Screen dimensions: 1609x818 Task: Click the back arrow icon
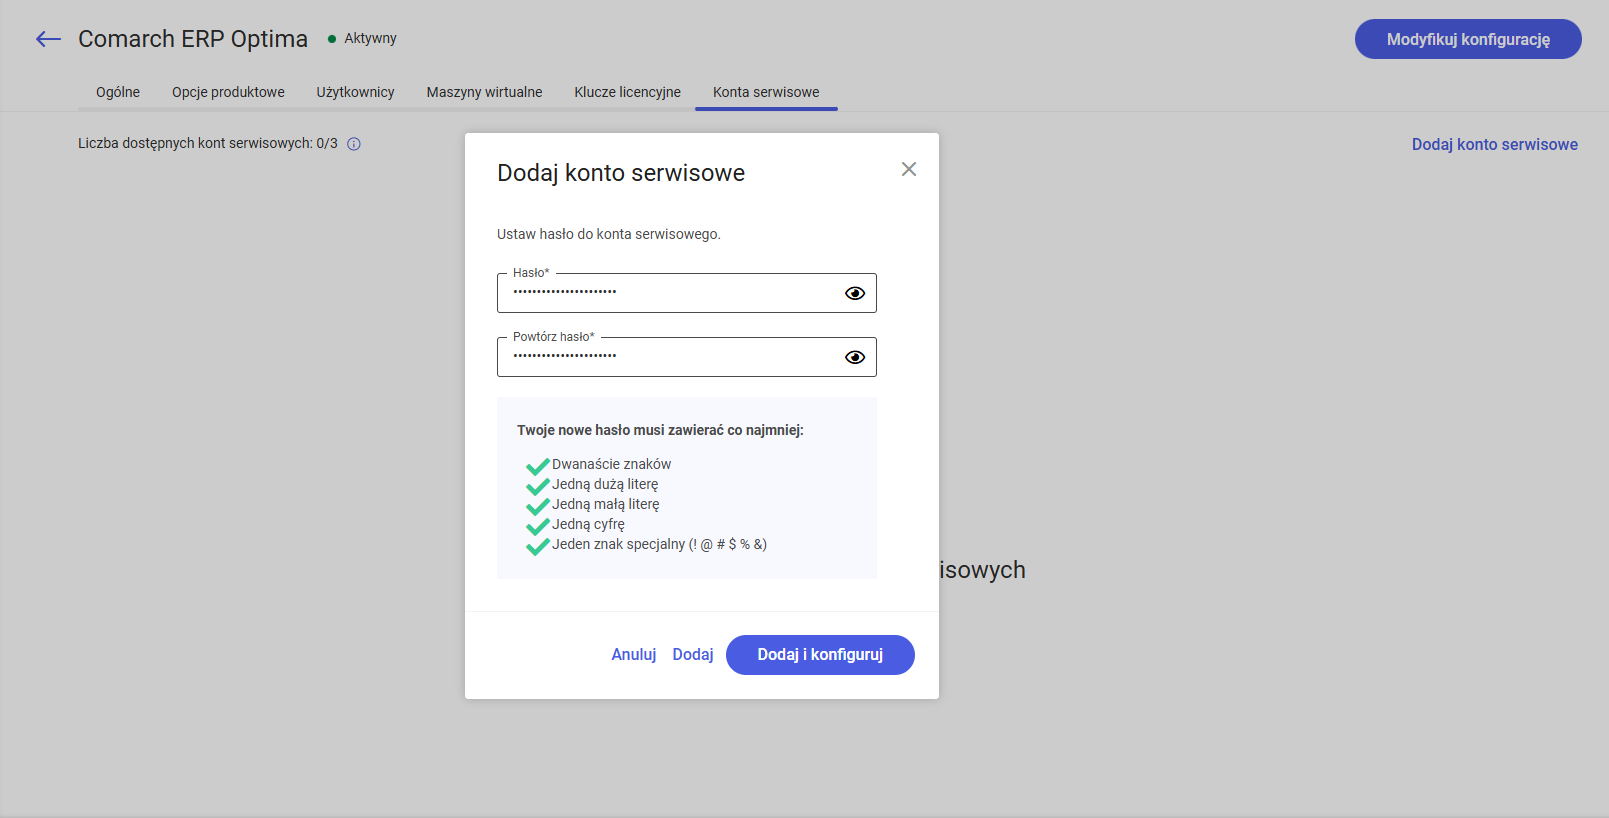48,39
